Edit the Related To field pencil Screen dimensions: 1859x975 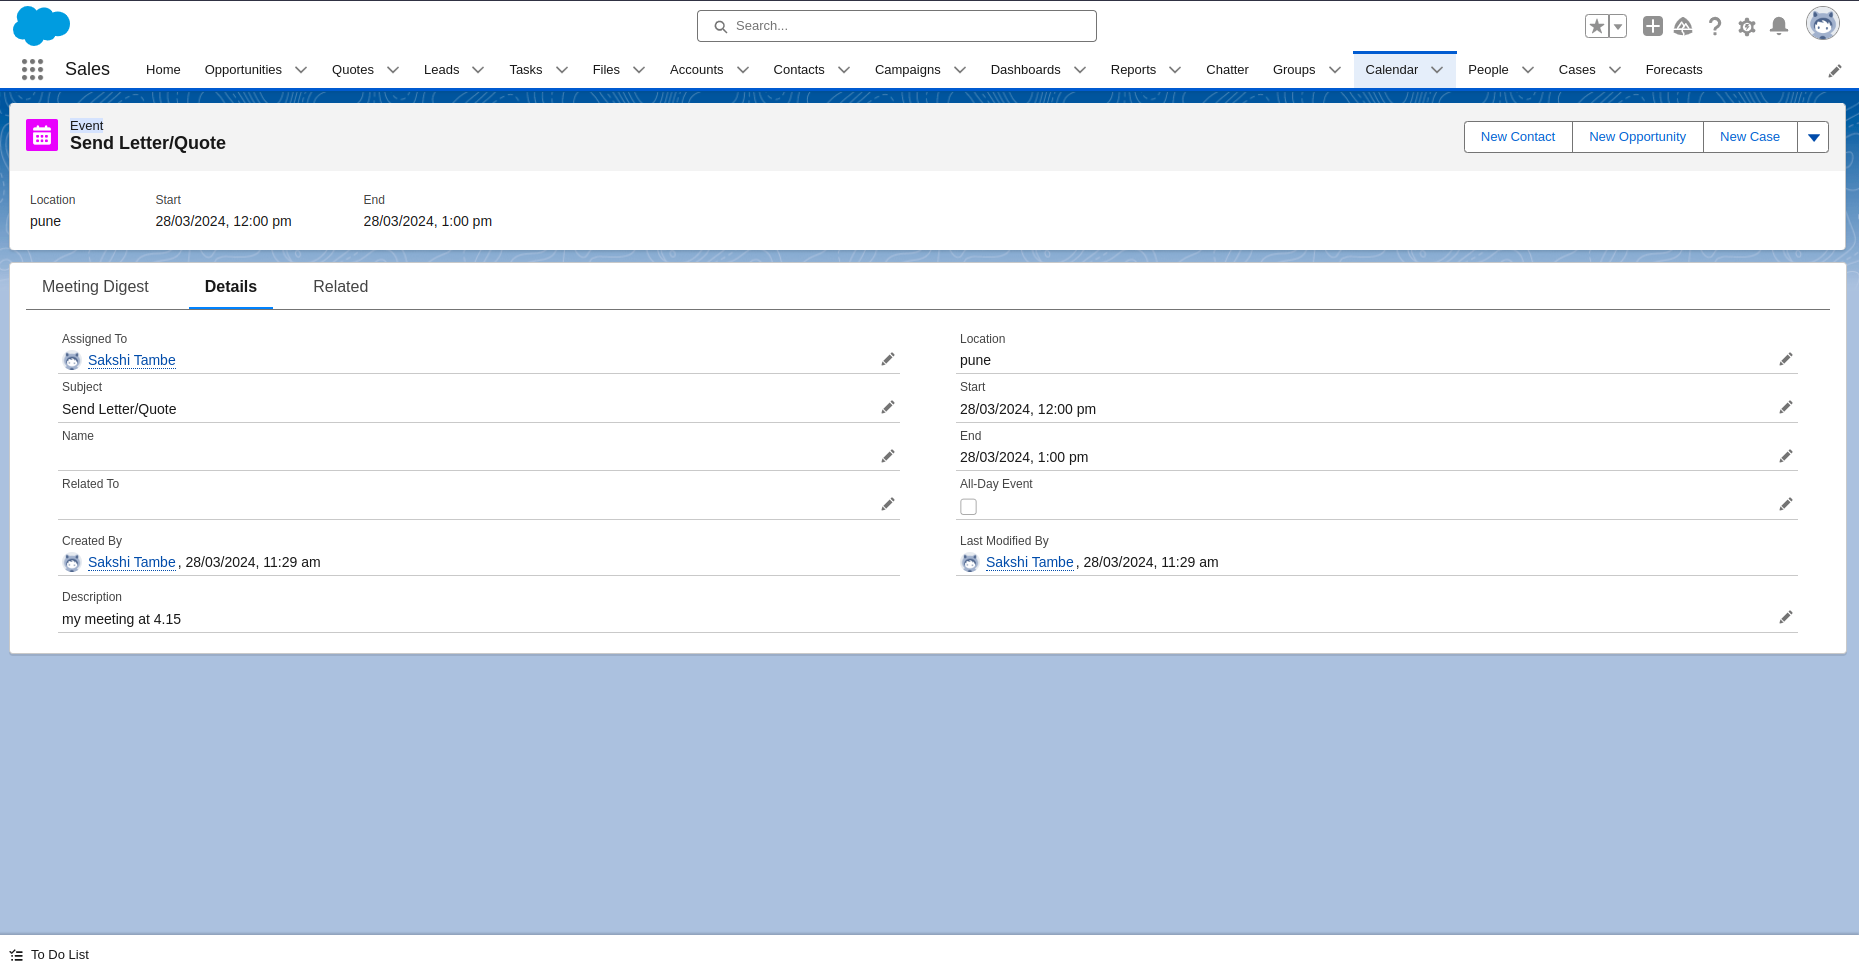888,504
